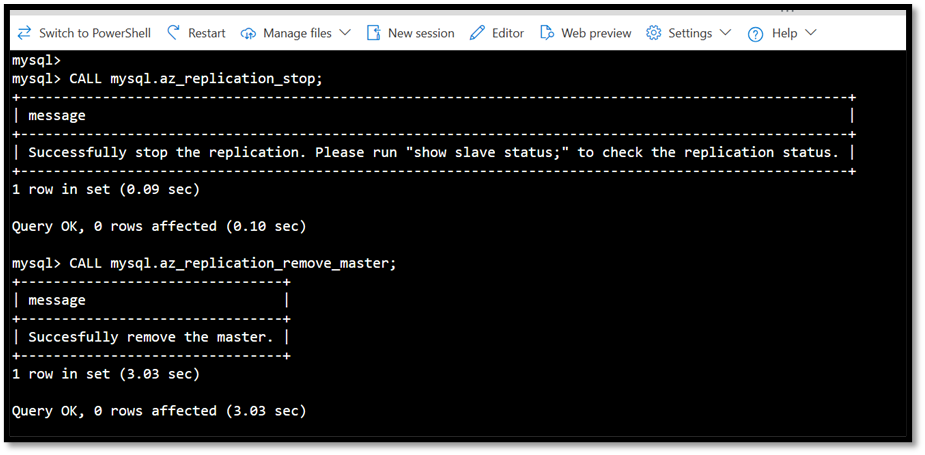Viewport: 925px width, 455px height.
Task: Click the Help question mark icon
Action: pos(756,34)
